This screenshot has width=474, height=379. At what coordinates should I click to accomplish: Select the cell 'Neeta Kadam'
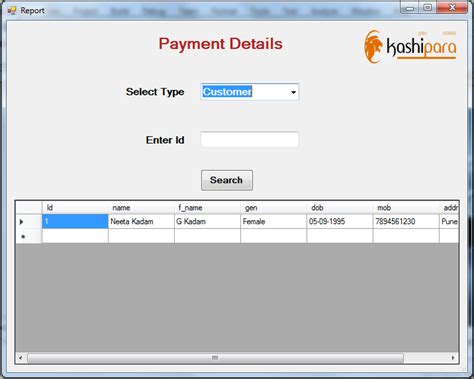[x=141, y=222]
